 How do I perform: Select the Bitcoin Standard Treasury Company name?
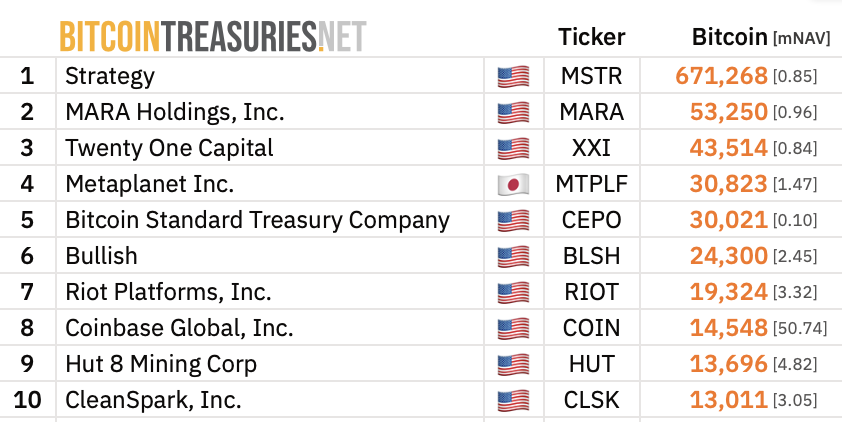pyautogui.click(x=257, y=220)
